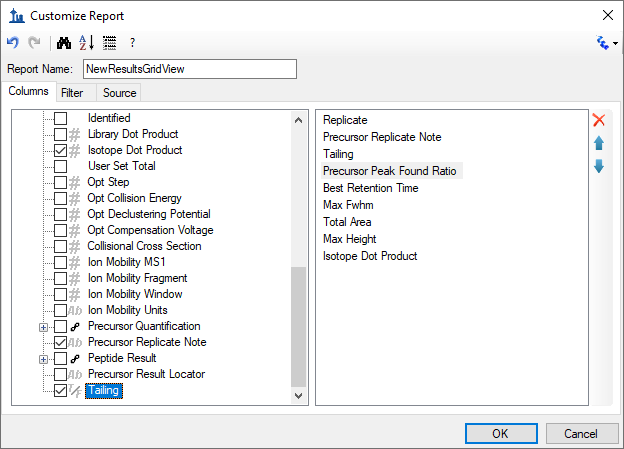Screen dimensions: 624x449
Task: Move the selected column down with the blue arrow
Action: tap(599, 166)
